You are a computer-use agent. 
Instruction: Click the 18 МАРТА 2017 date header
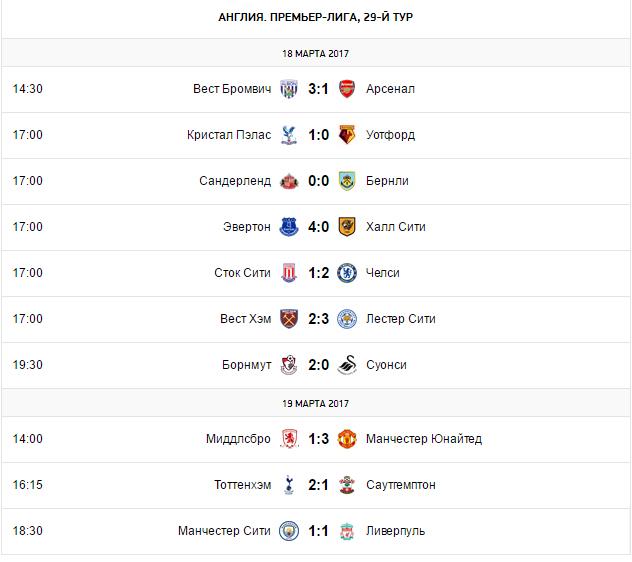[316, 53]
